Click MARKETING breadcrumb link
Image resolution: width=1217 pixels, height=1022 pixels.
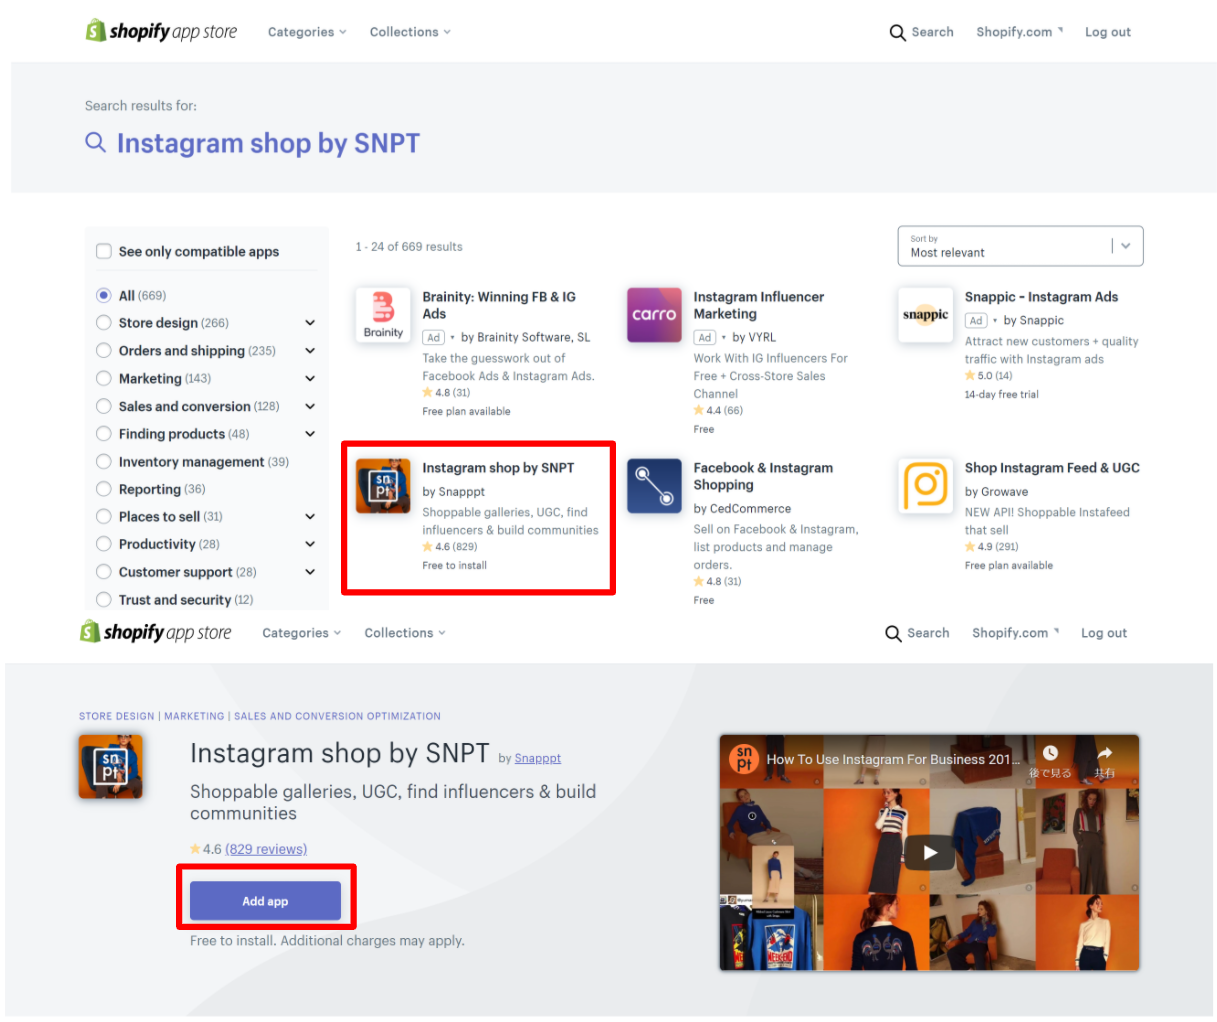pyautogui.click(x=194, y=716)
